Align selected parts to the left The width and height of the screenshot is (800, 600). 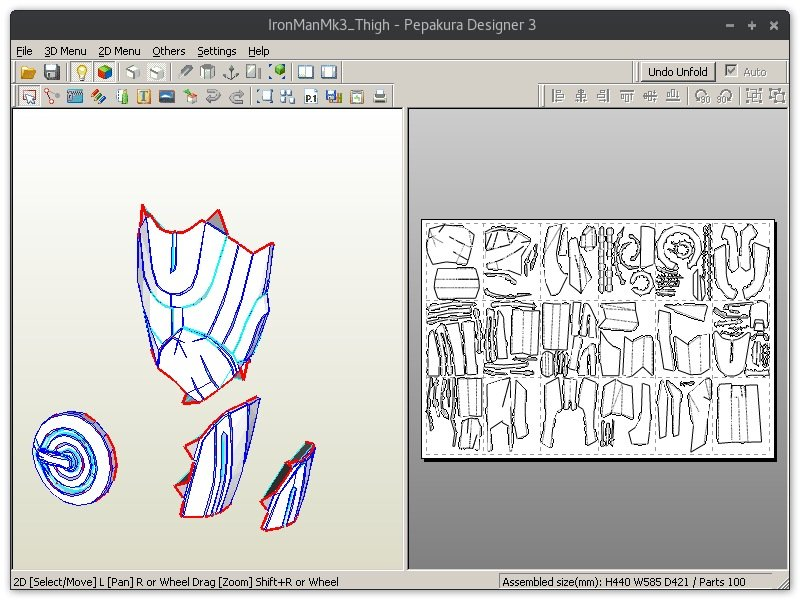pyautogui.click(x=558, y=96)
